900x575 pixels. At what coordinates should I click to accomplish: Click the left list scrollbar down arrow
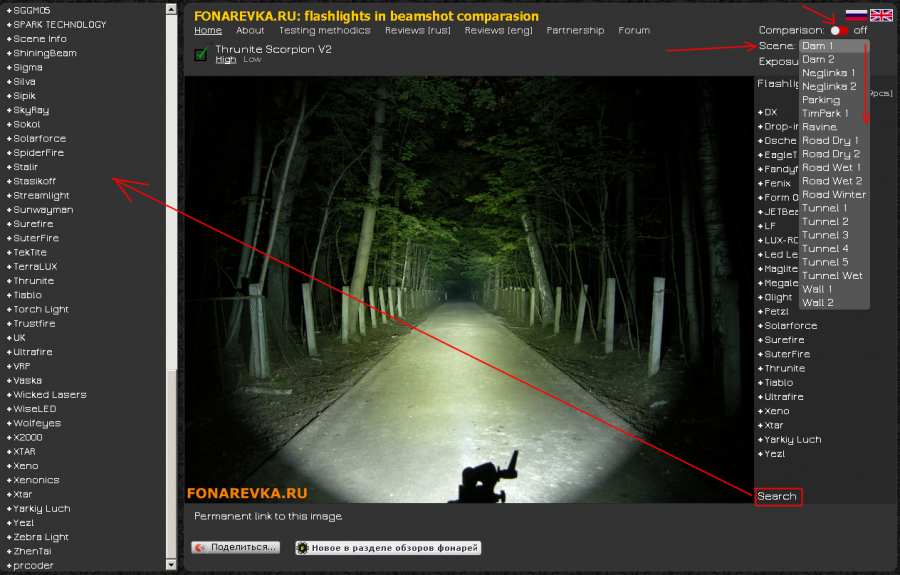click(x=171, y=565)
